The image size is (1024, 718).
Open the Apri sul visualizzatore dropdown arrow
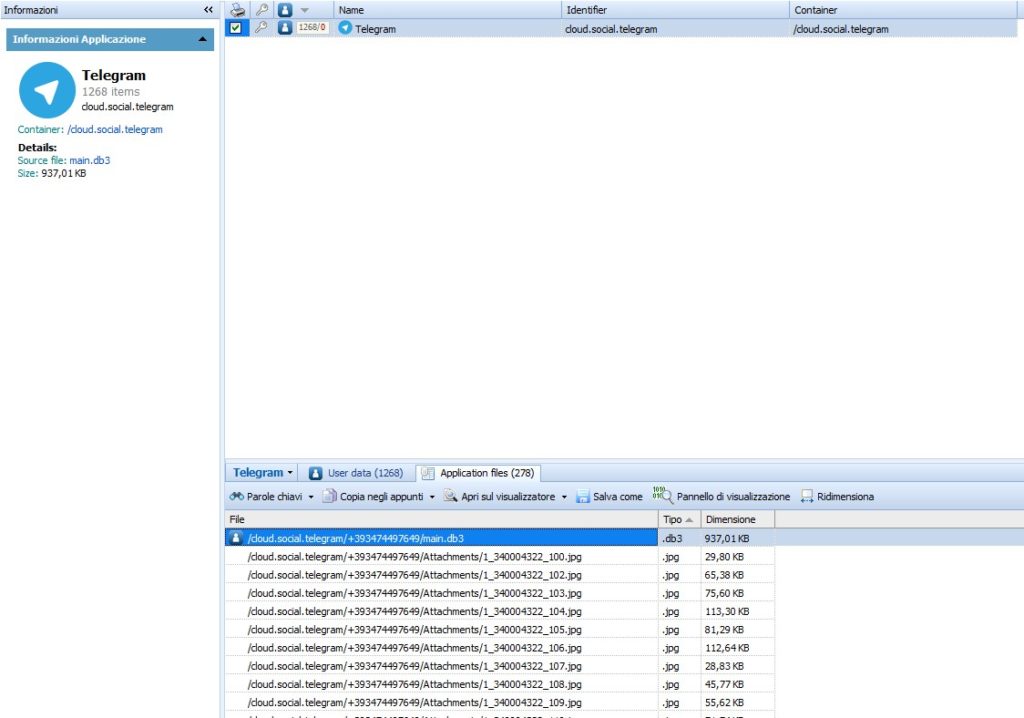[564, 497]
